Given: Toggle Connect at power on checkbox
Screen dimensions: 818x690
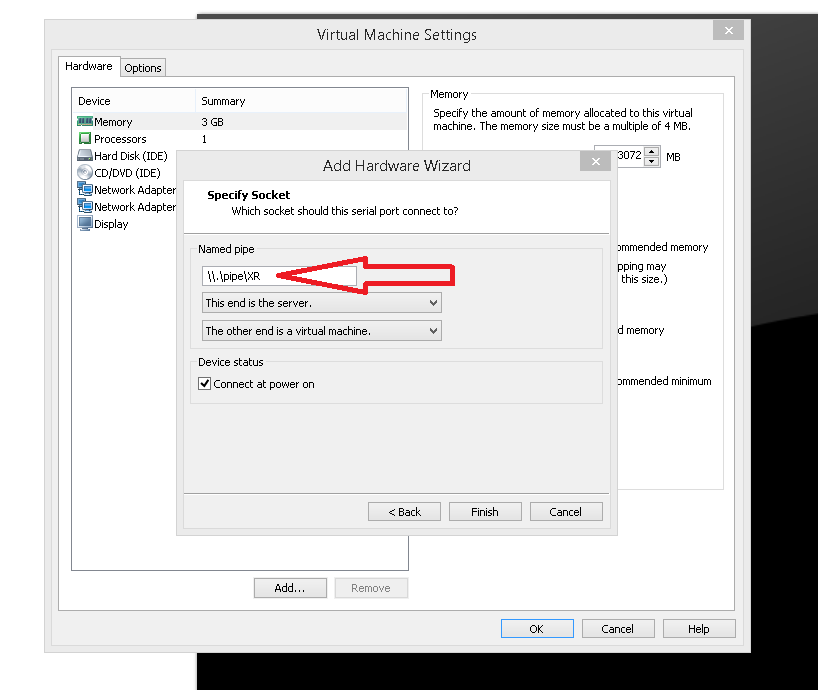Looking at the screenshot, I should 204,384.
